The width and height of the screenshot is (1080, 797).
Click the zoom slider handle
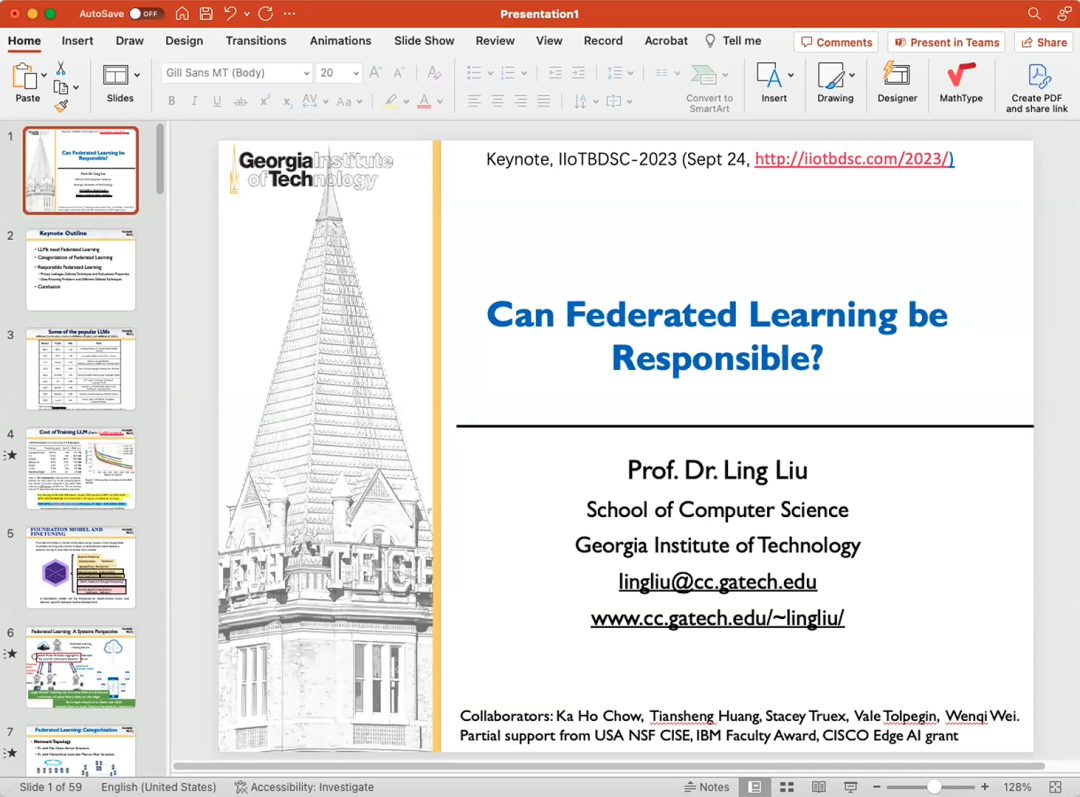[933, 787]
